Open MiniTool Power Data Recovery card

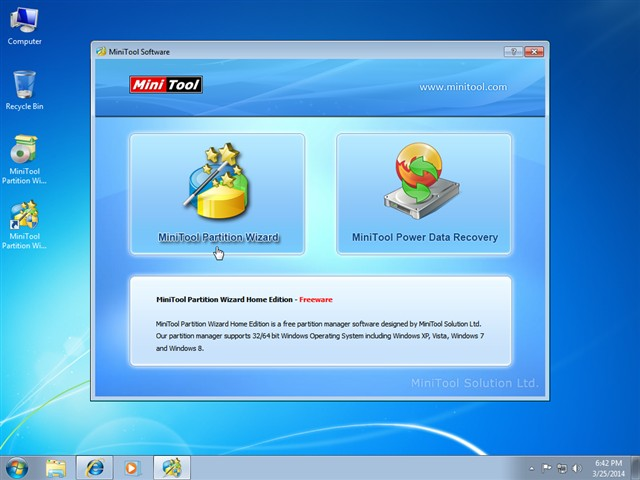click(x=424, y=194)
